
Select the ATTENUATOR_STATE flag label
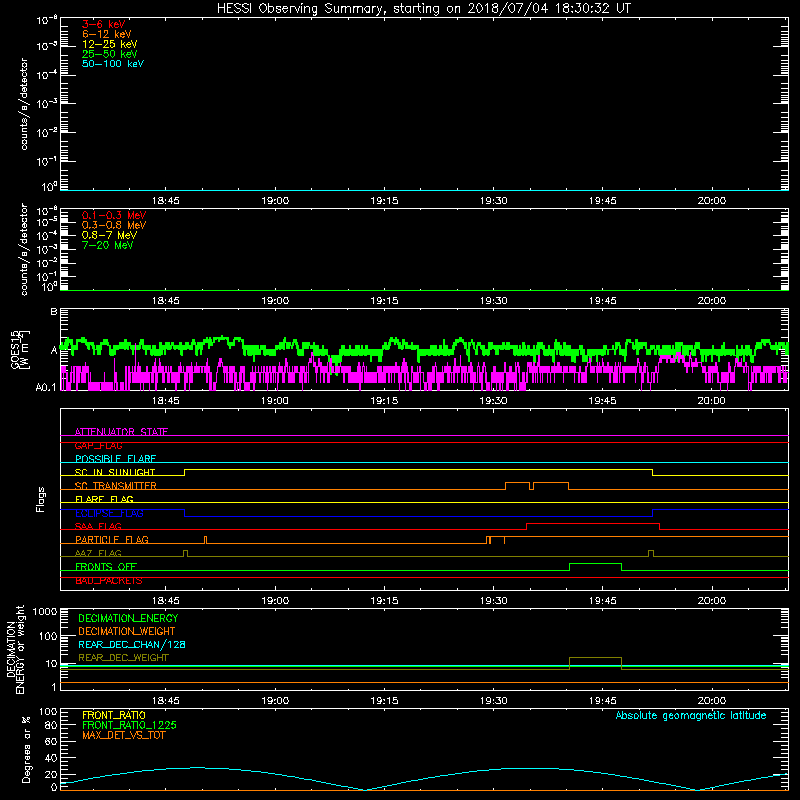[x=121, y=432]
